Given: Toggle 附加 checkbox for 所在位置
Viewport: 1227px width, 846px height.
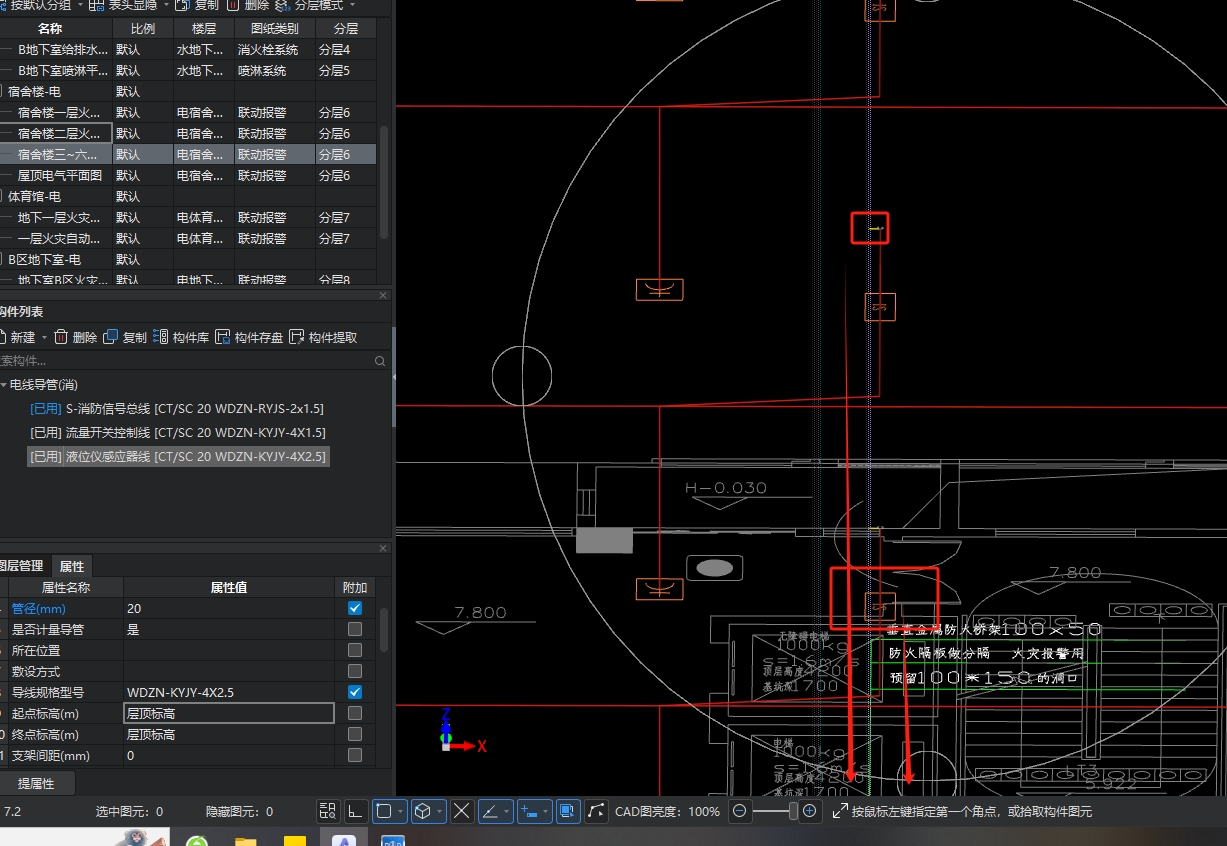Looking at the screenshot, I should coord(355,650).
